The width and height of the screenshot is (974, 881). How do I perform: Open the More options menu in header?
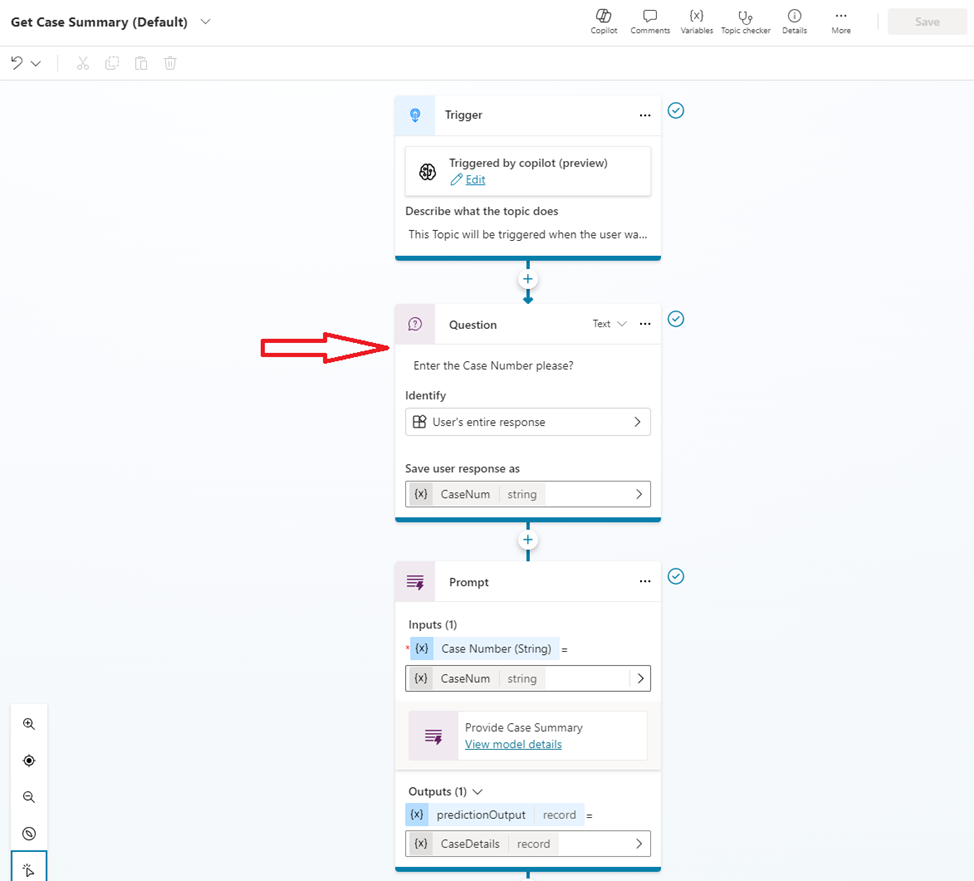[x=840, y=21]
